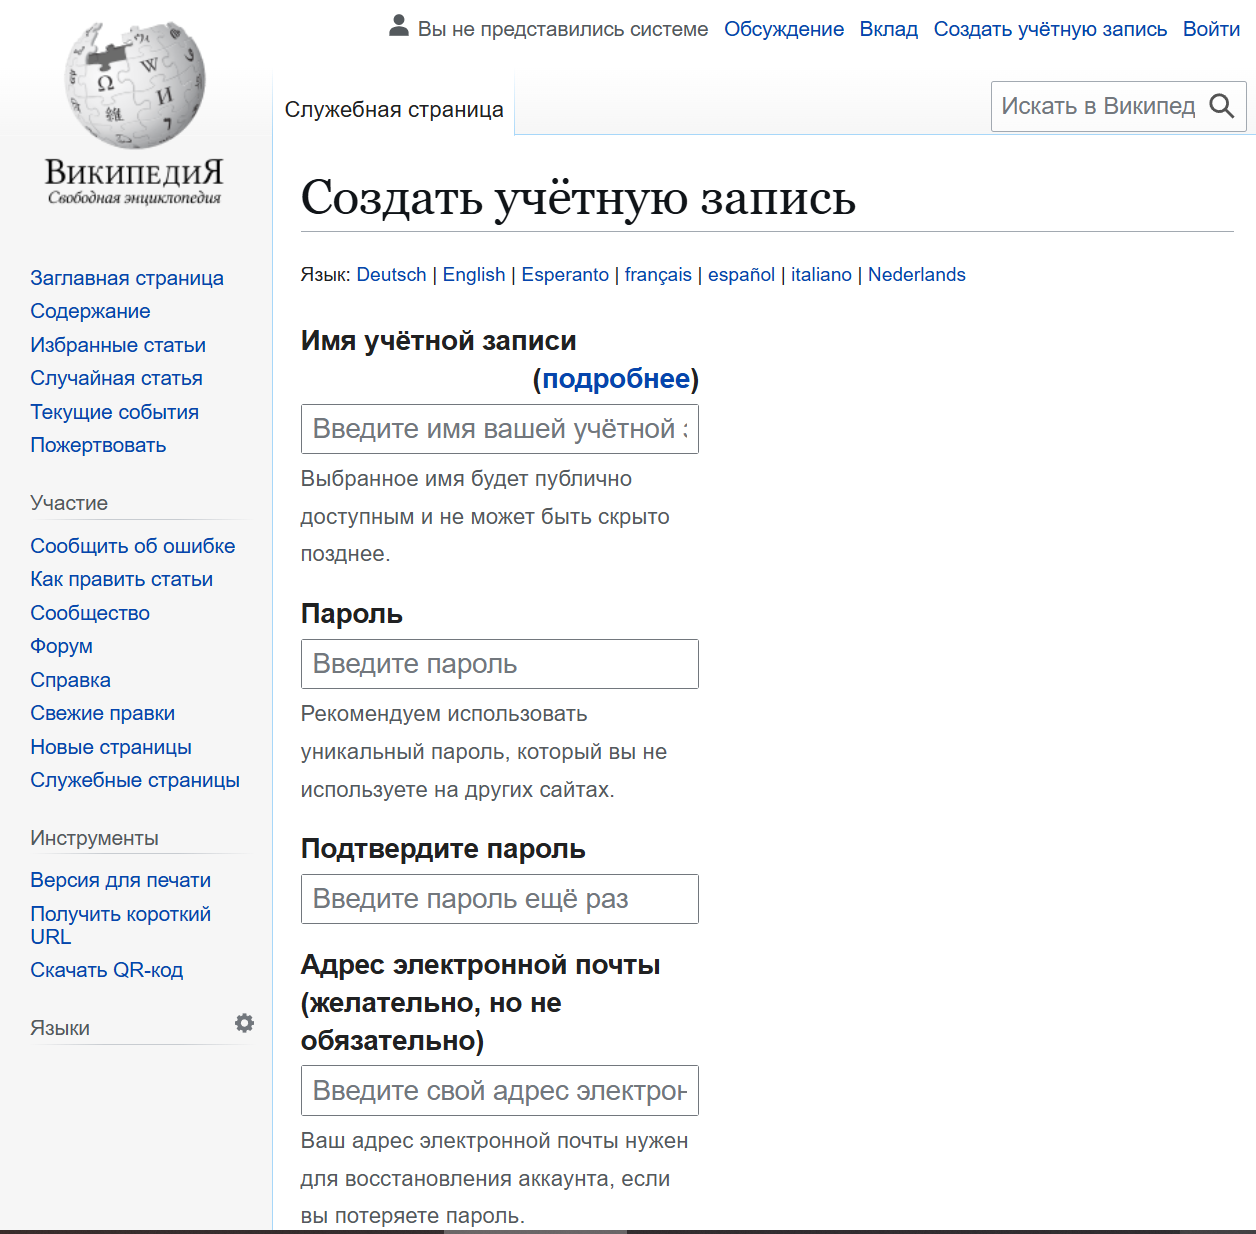
Task: Open Создать учётную запись top link
Action: coord(1050,29)
